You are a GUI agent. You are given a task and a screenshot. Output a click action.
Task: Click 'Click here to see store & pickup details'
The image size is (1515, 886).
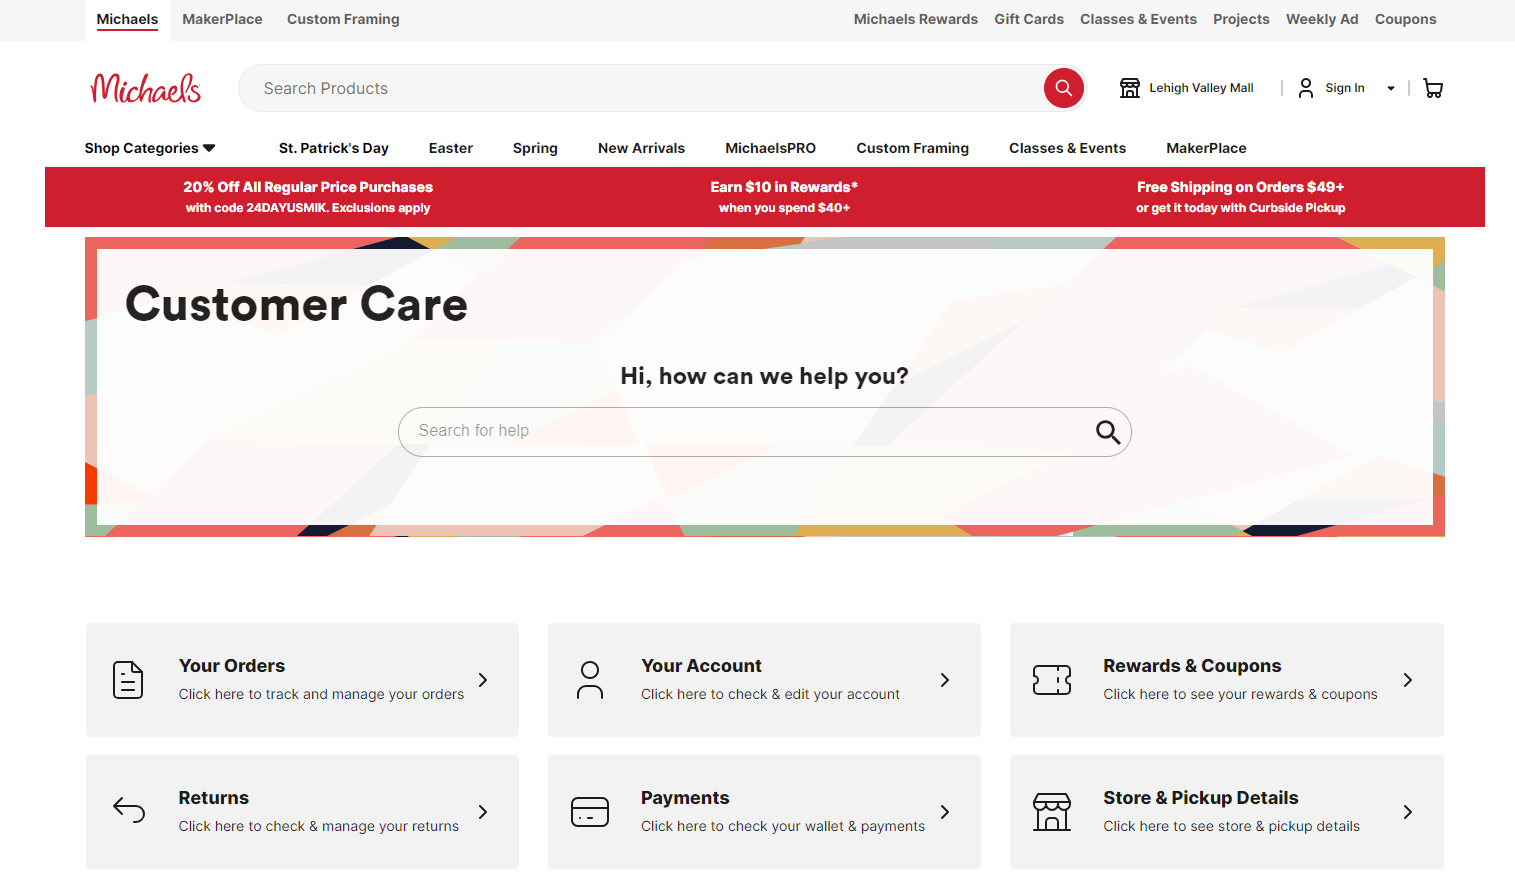(x=1231, y=826)
